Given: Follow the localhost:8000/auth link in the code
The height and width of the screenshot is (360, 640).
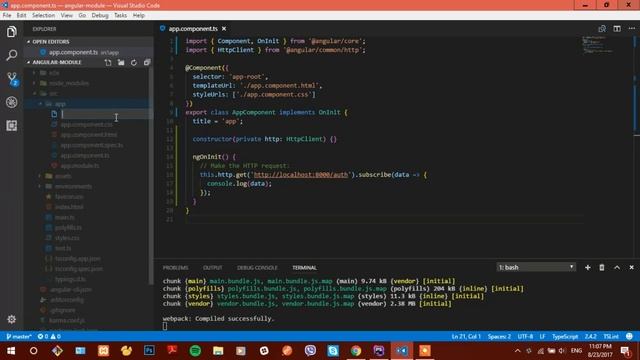Looking at the screenshot, I should pos(301,175).
